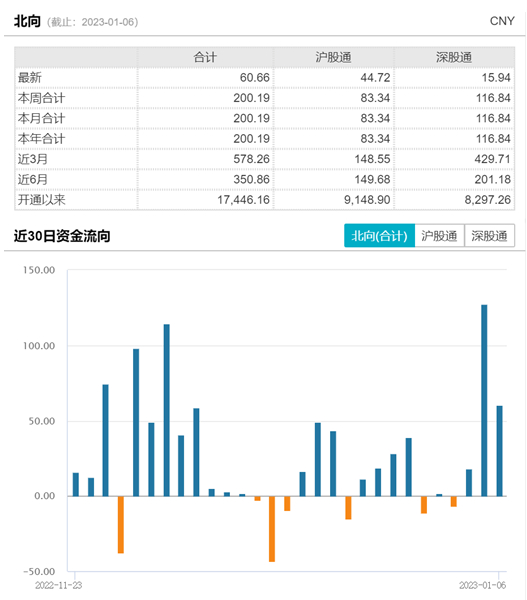Select the 开通以来 row label
The height and width of the screenshot is (600, 527).
coord(41,199)
